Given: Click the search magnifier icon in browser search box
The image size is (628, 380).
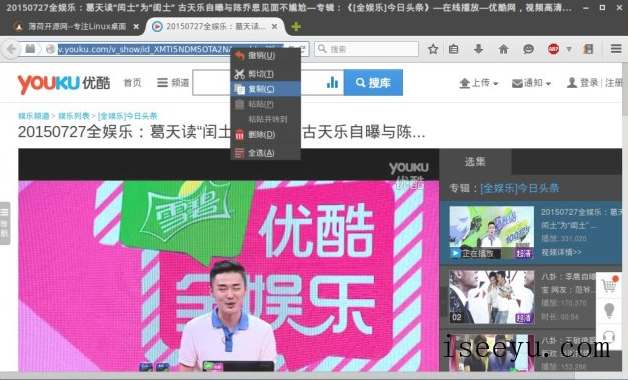Looking at the screenshot, I should (x=322, y=49).
